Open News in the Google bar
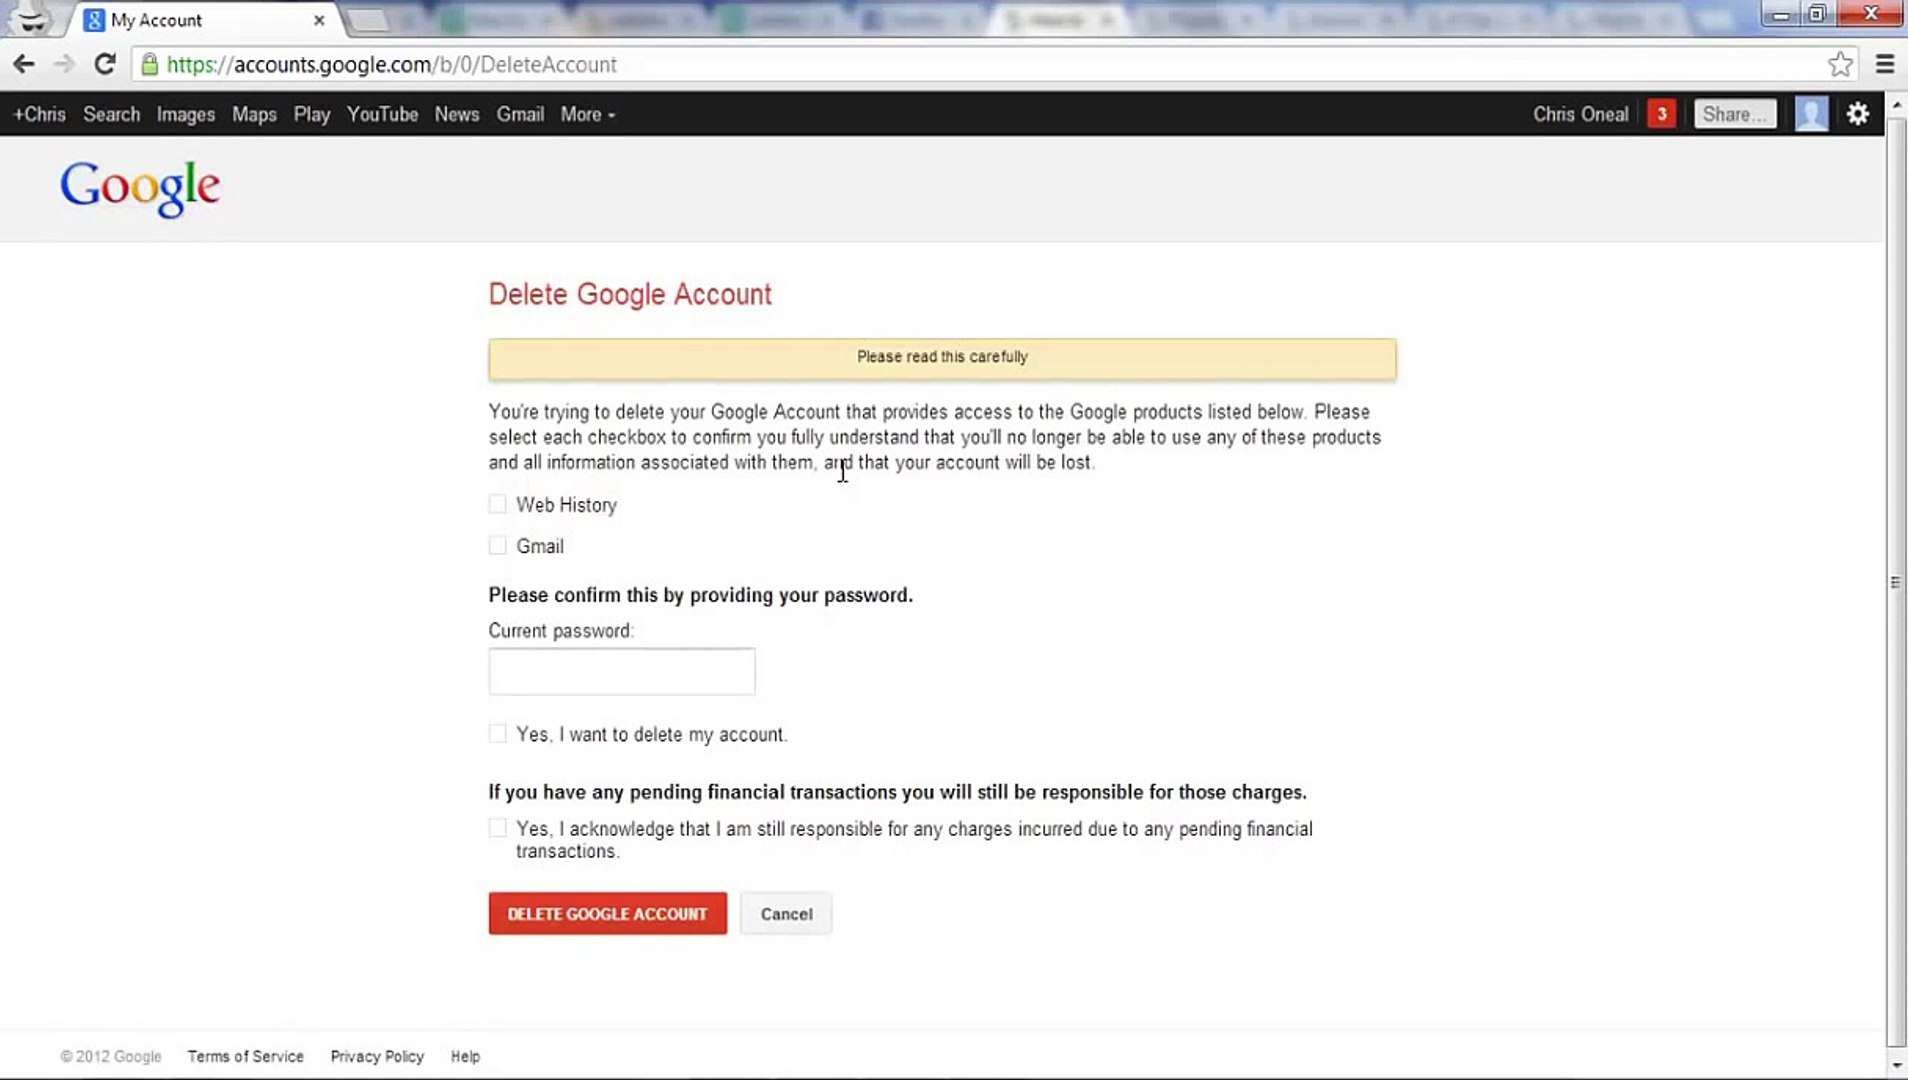 457,115
